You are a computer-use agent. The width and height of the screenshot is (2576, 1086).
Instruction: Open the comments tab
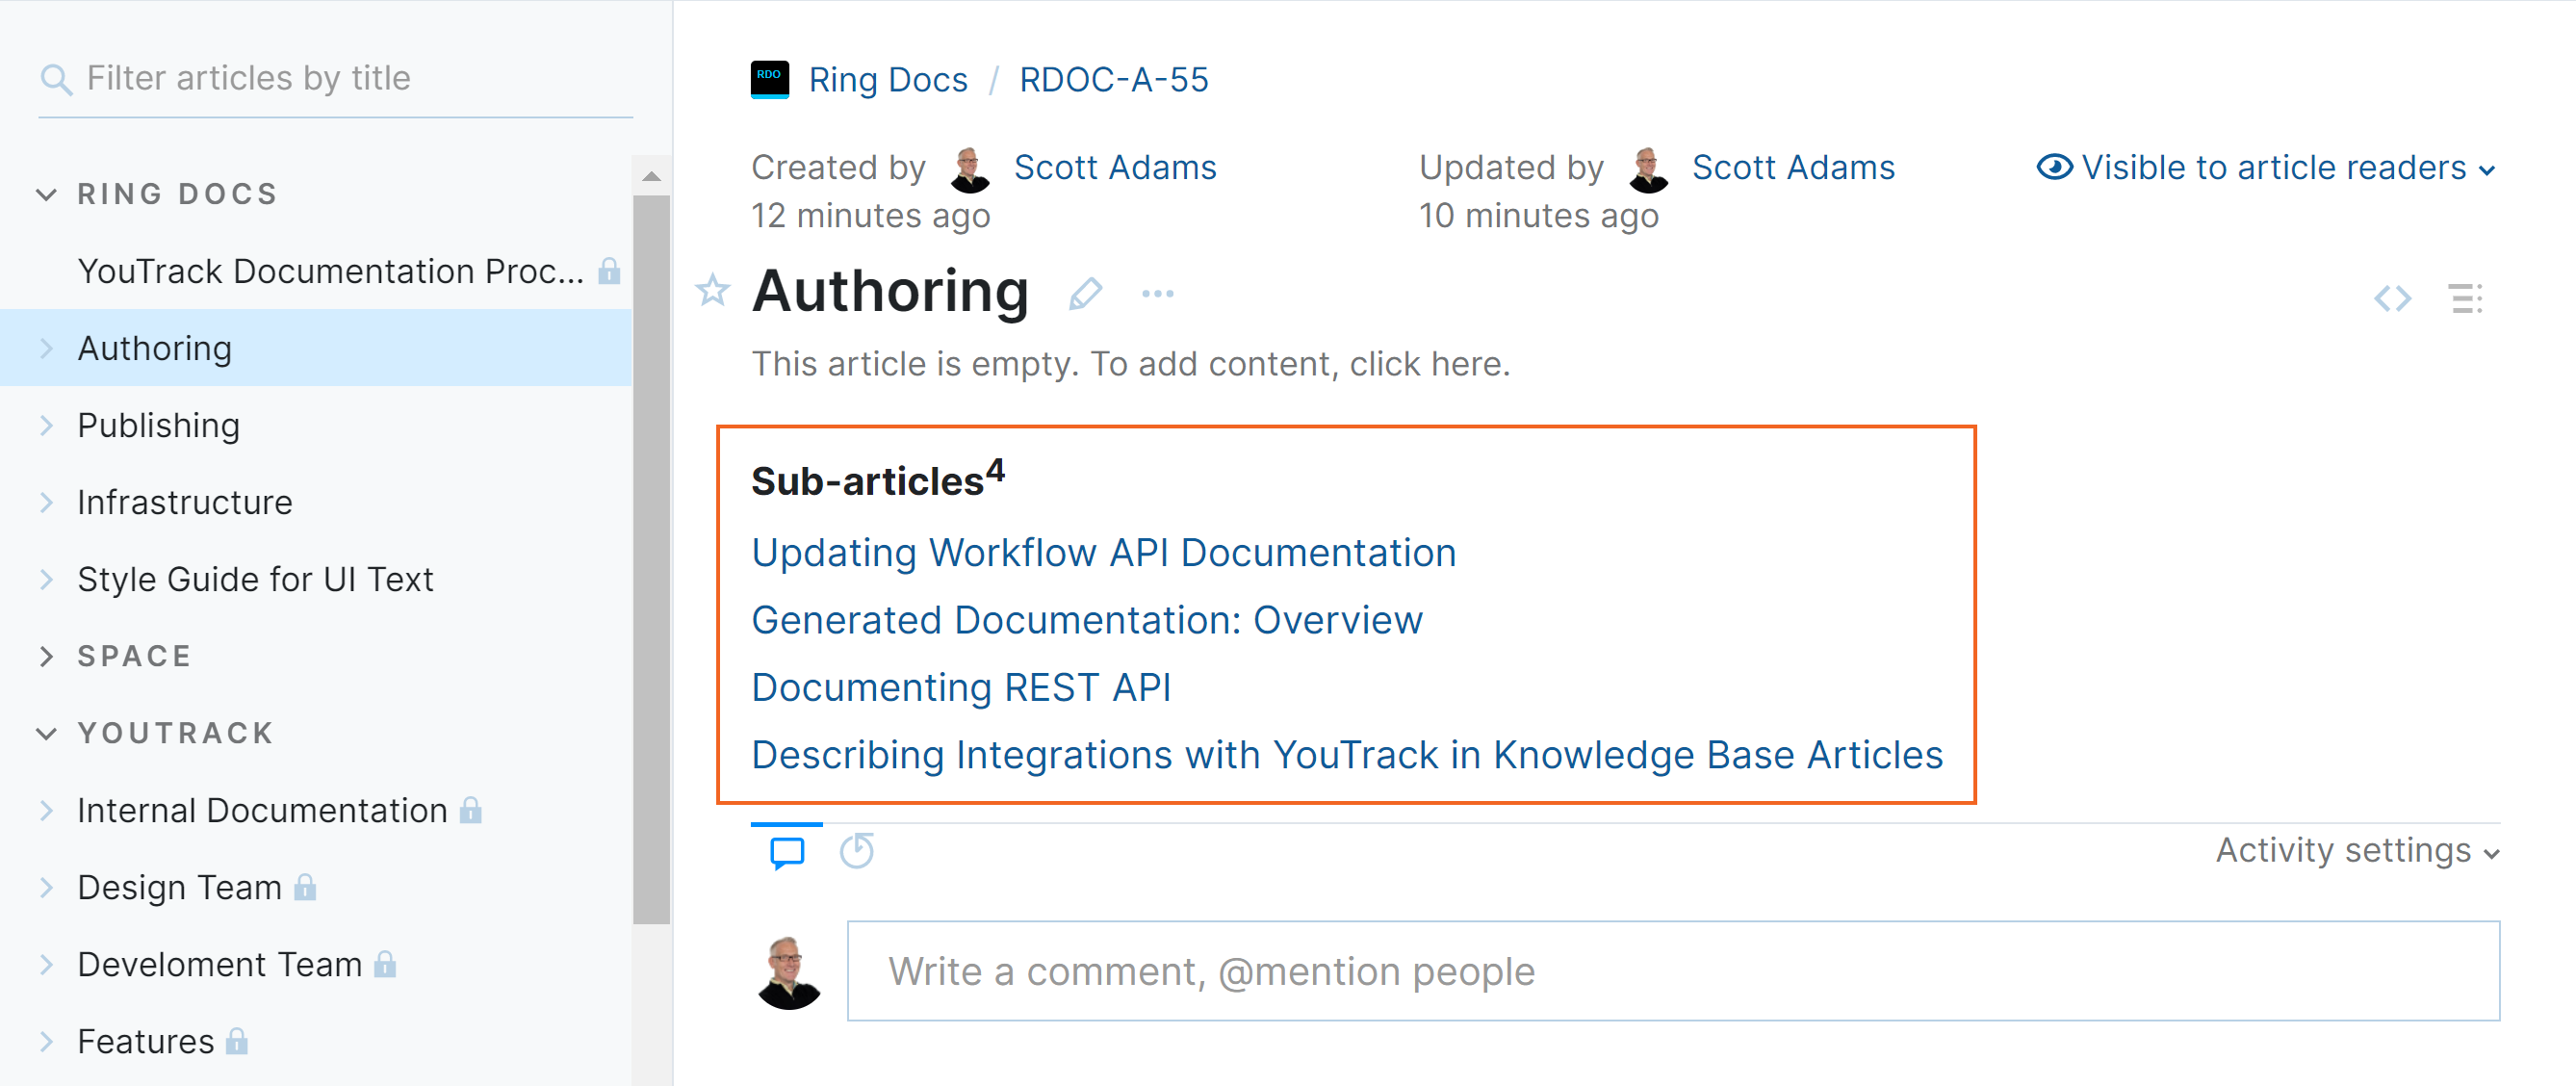tap(786, 852)
